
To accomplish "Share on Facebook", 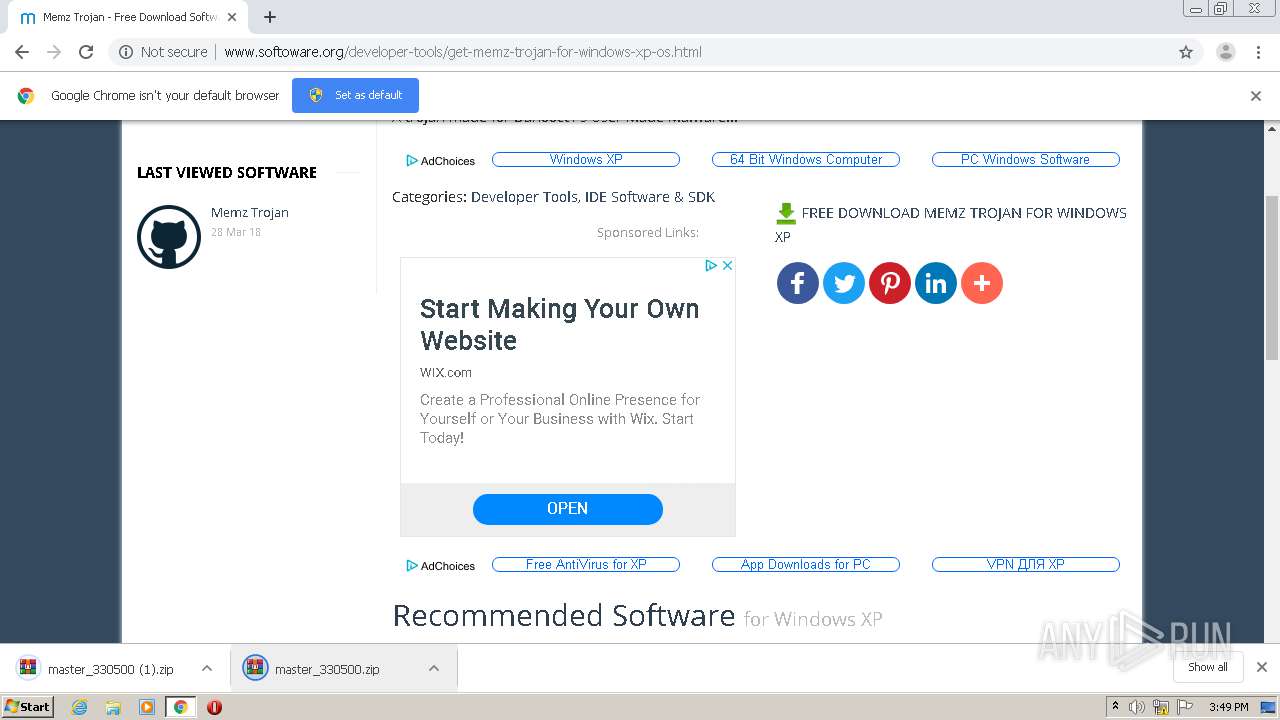I will coord(798,283).
